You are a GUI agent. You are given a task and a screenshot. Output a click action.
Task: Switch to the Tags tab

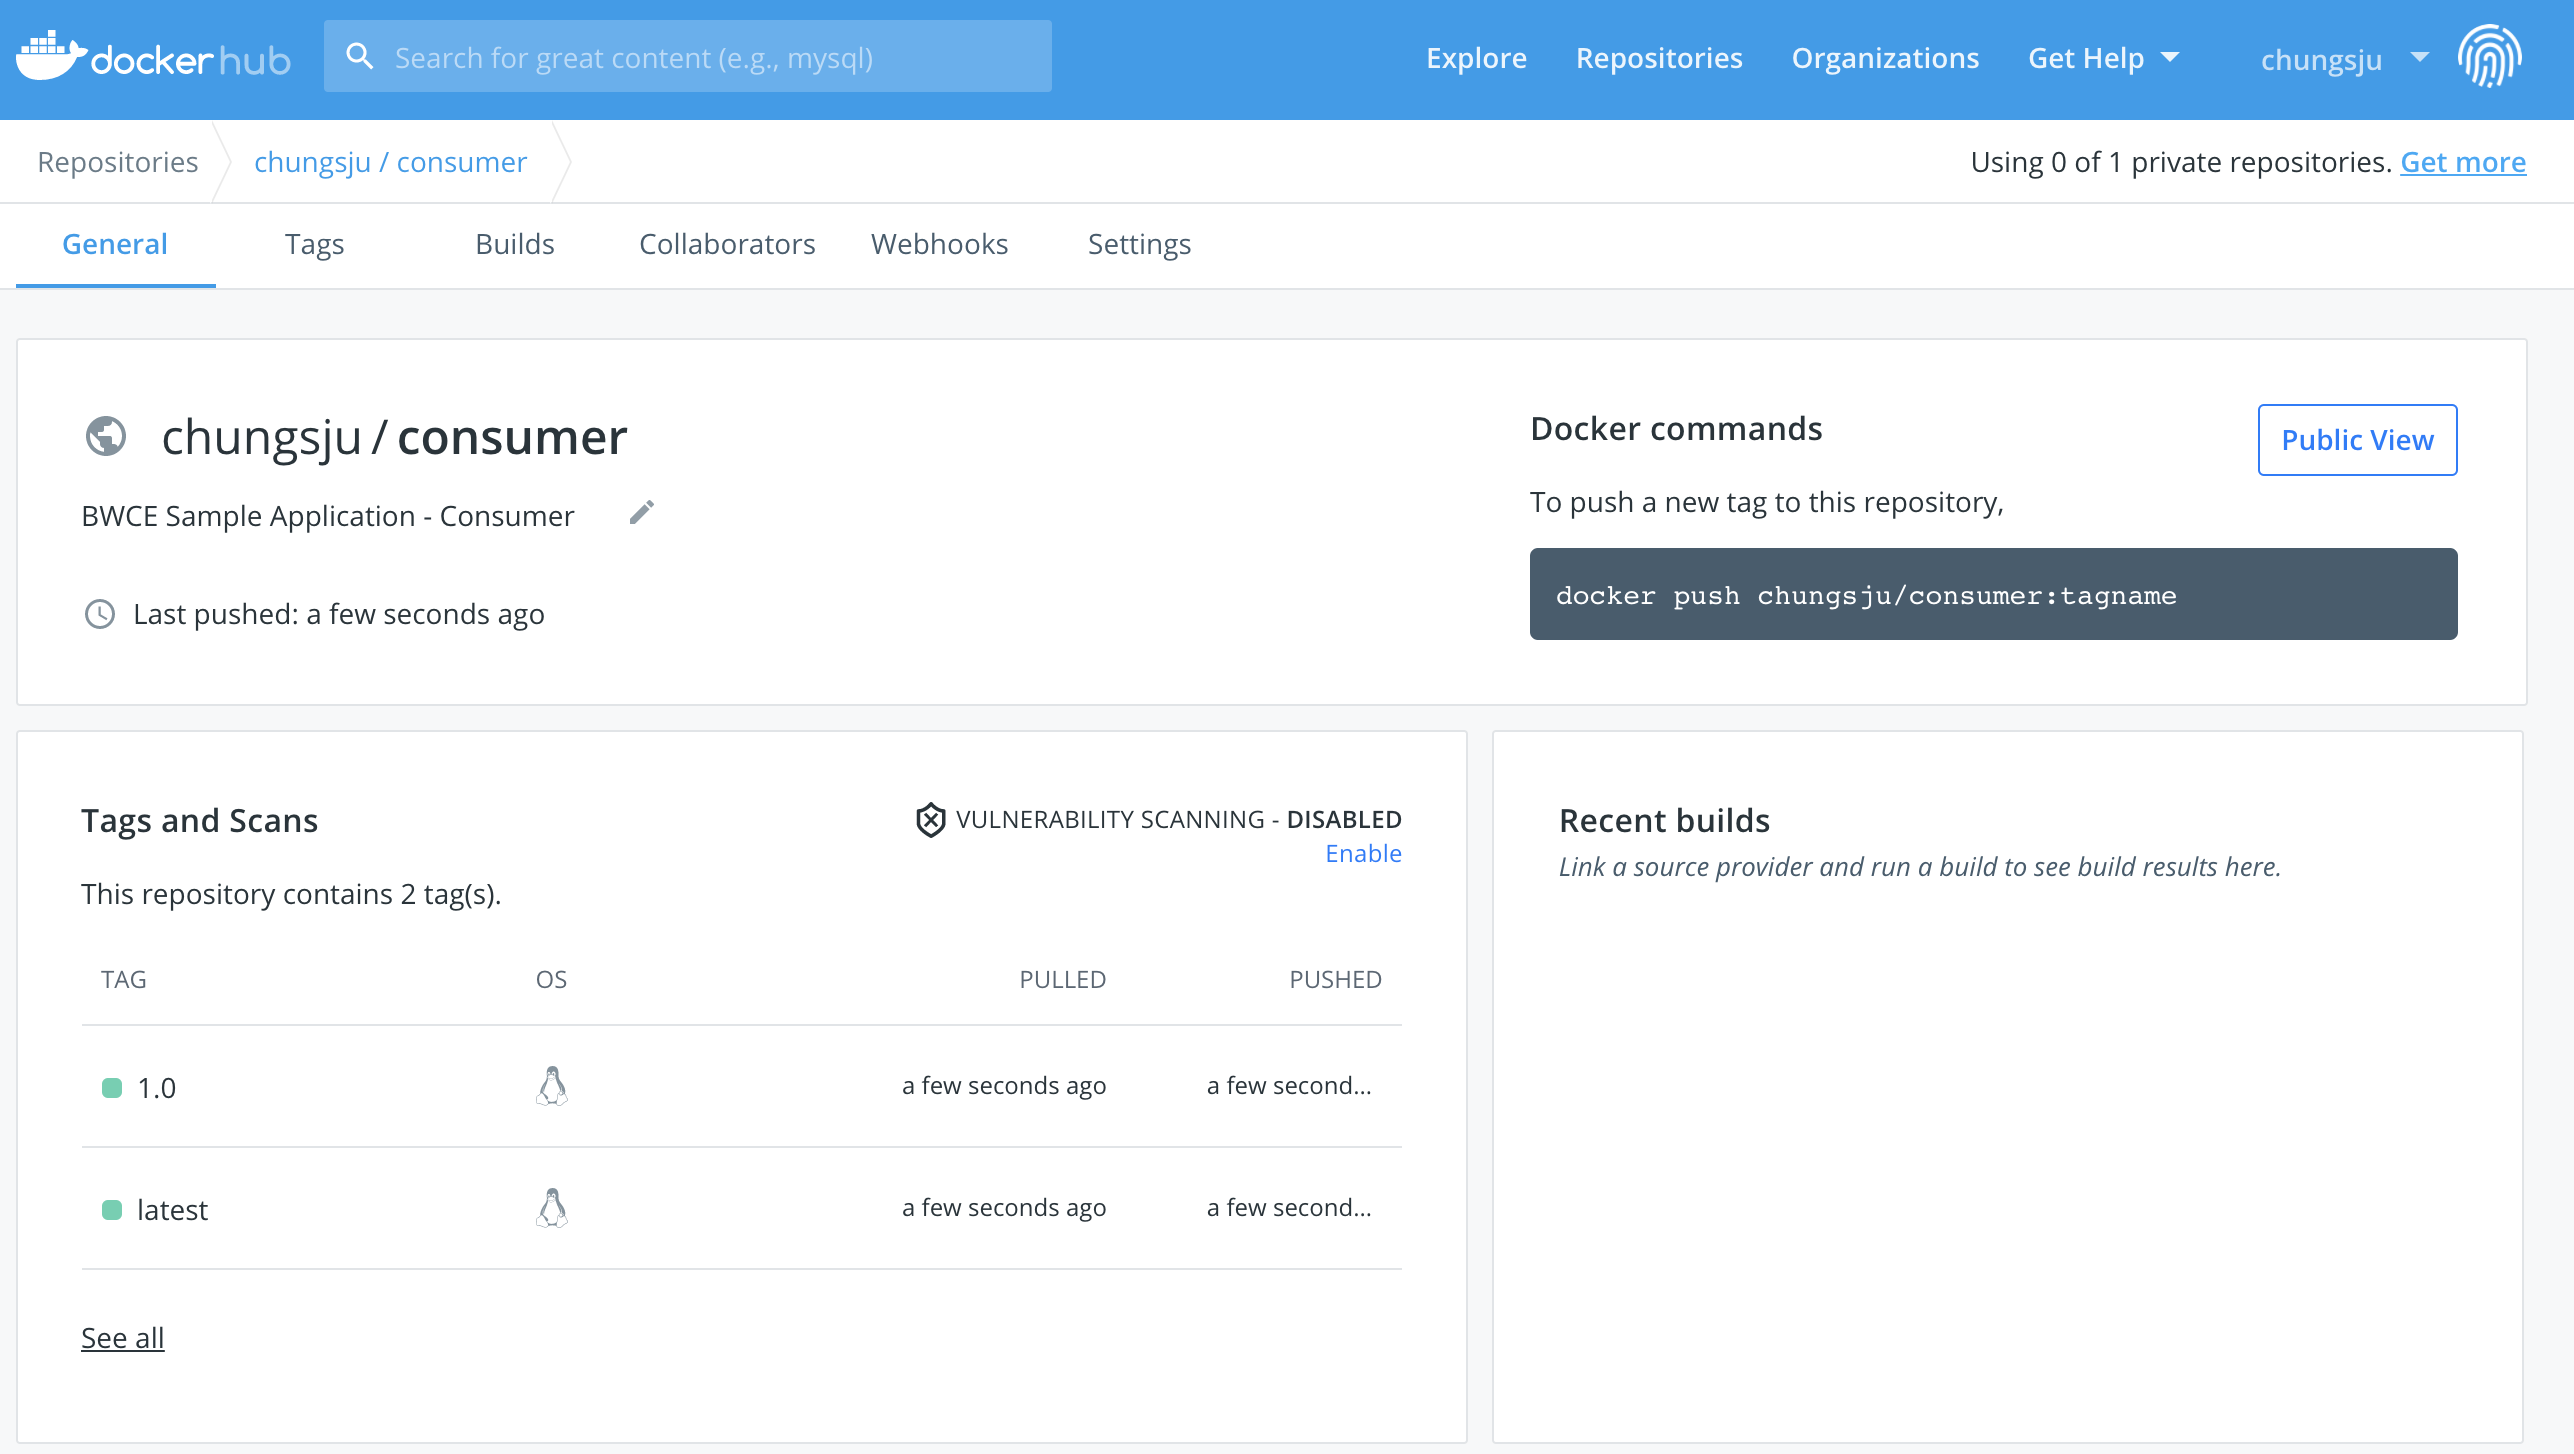(315, 244)
